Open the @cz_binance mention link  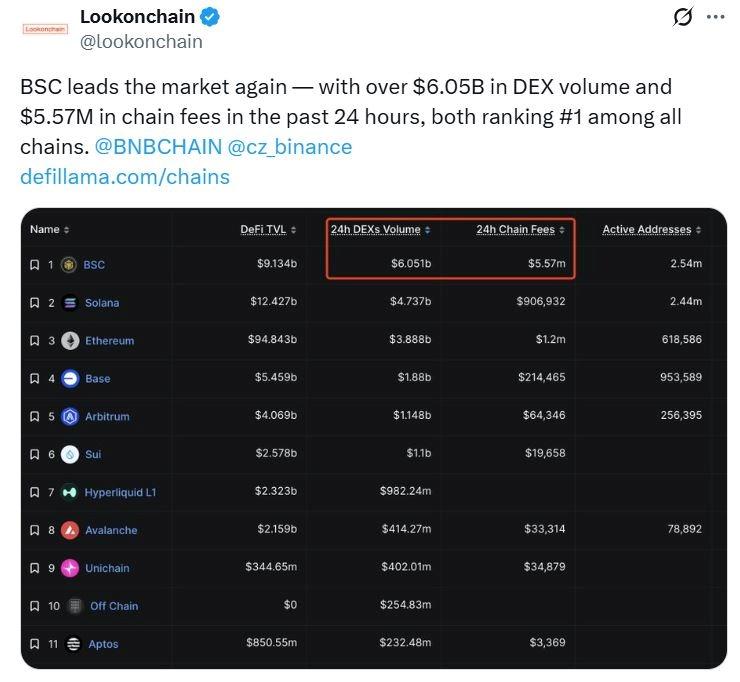pos(290,147)
